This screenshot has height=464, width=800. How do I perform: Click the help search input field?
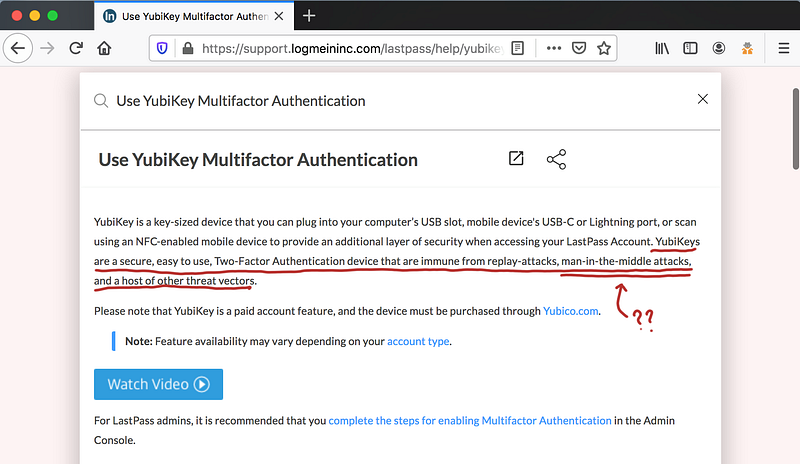400,100
